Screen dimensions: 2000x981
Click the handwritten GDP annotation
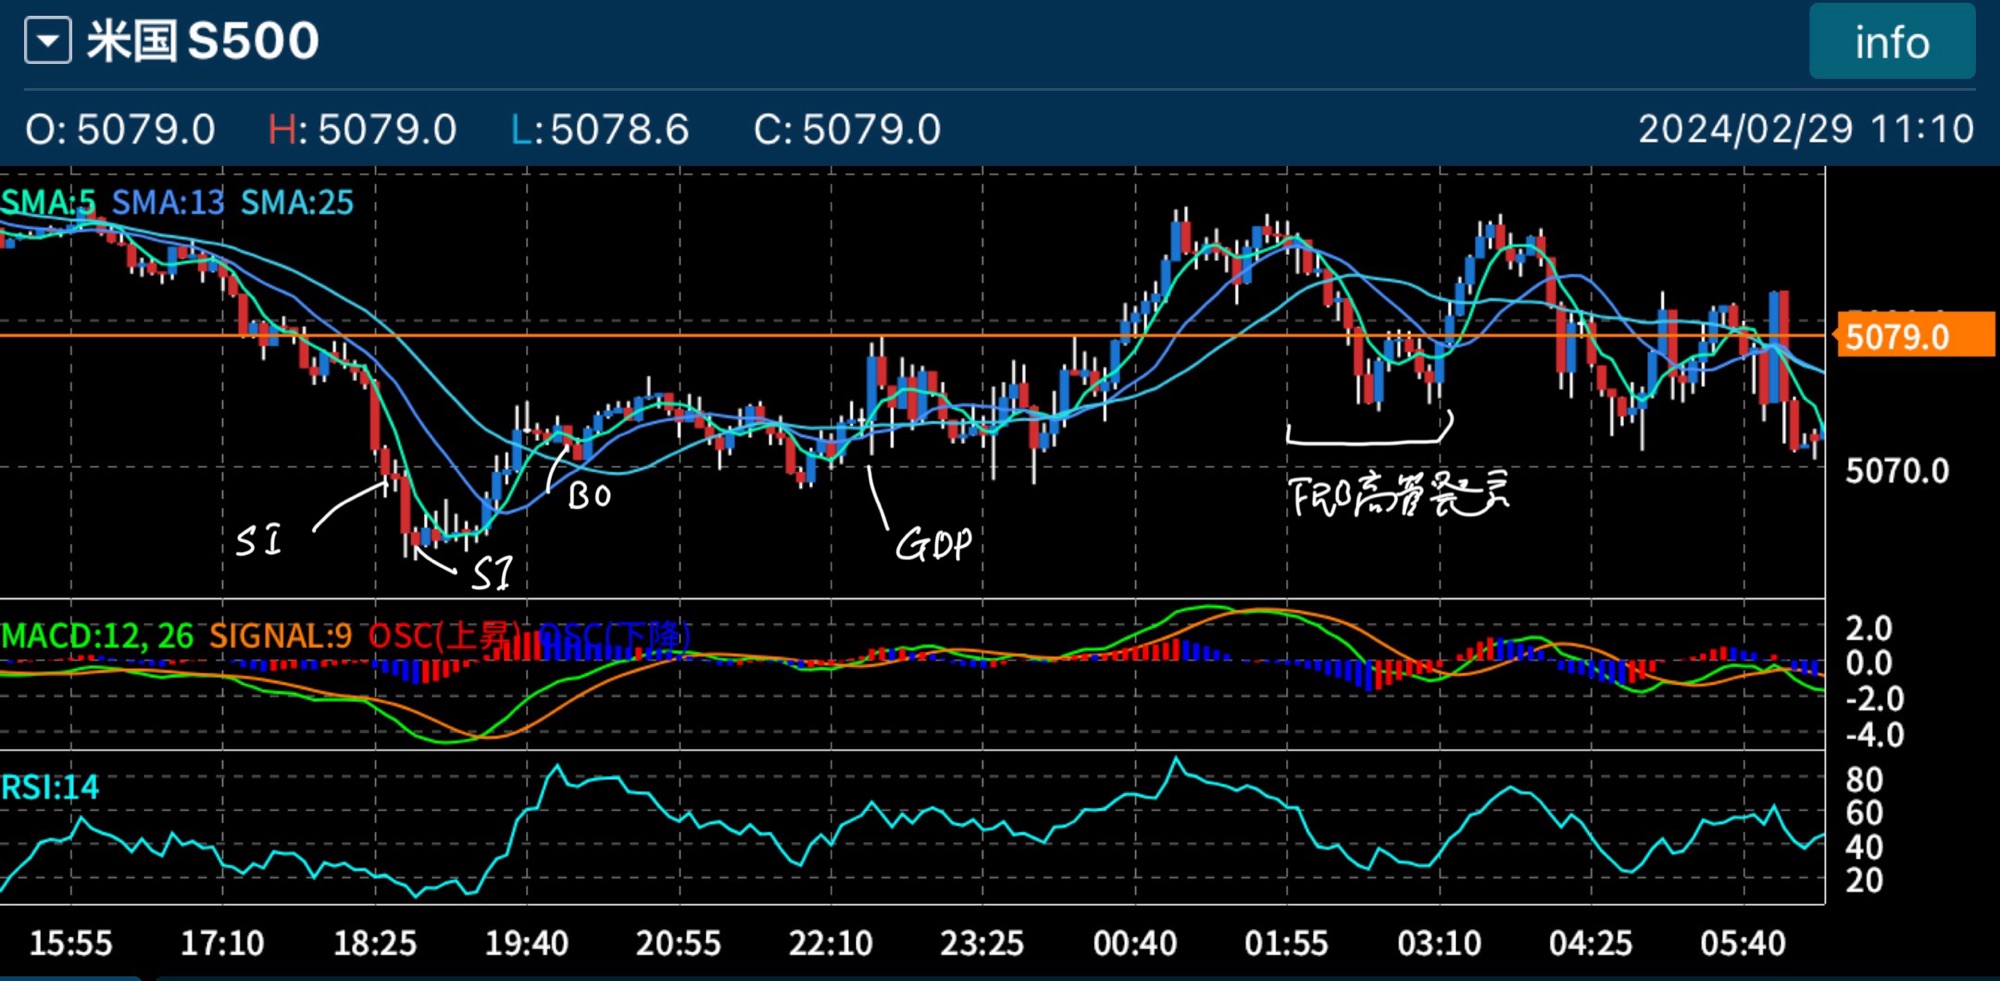pyautogui.click(x=932, y=545)
